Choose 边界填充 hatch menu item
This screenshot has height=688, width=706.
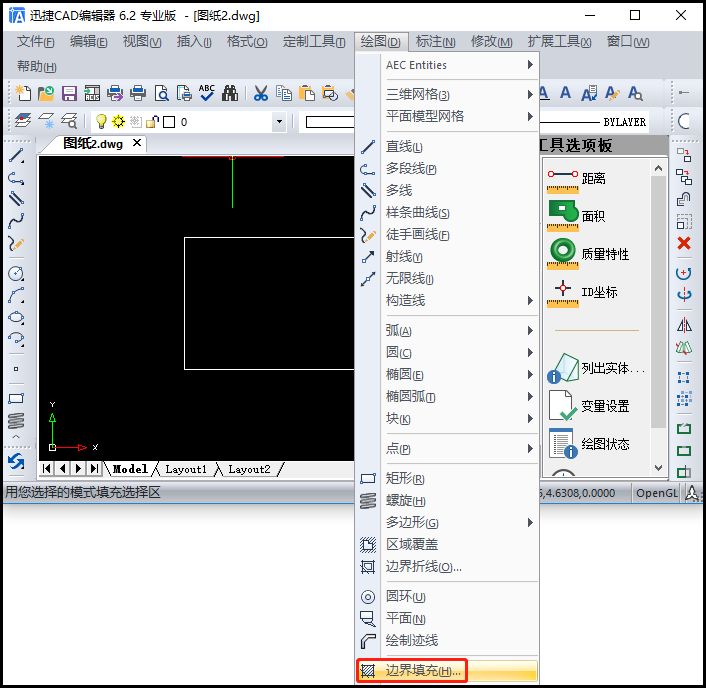447,671
